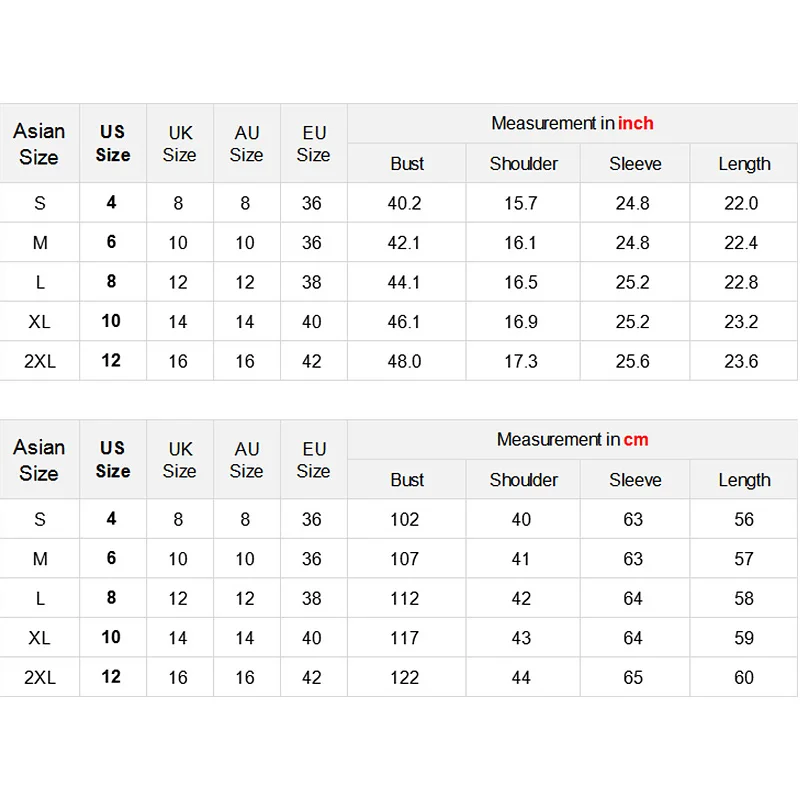Click the "Measurement in inch" header
The image size is (800, 800).
572,123
